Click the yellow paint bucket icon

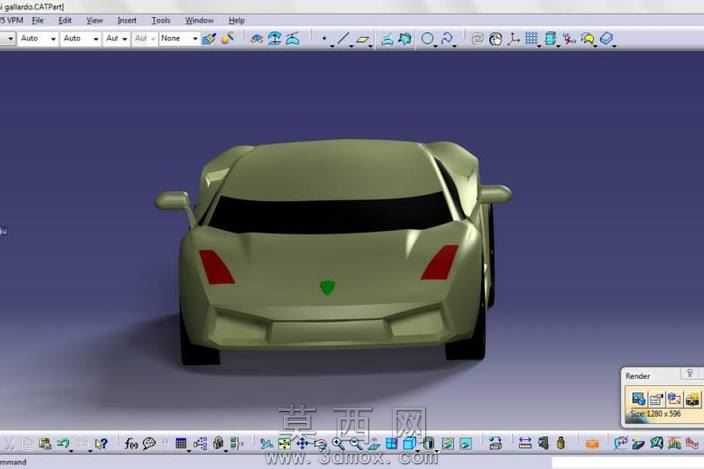pyautogui.click(x=227, y=39)
